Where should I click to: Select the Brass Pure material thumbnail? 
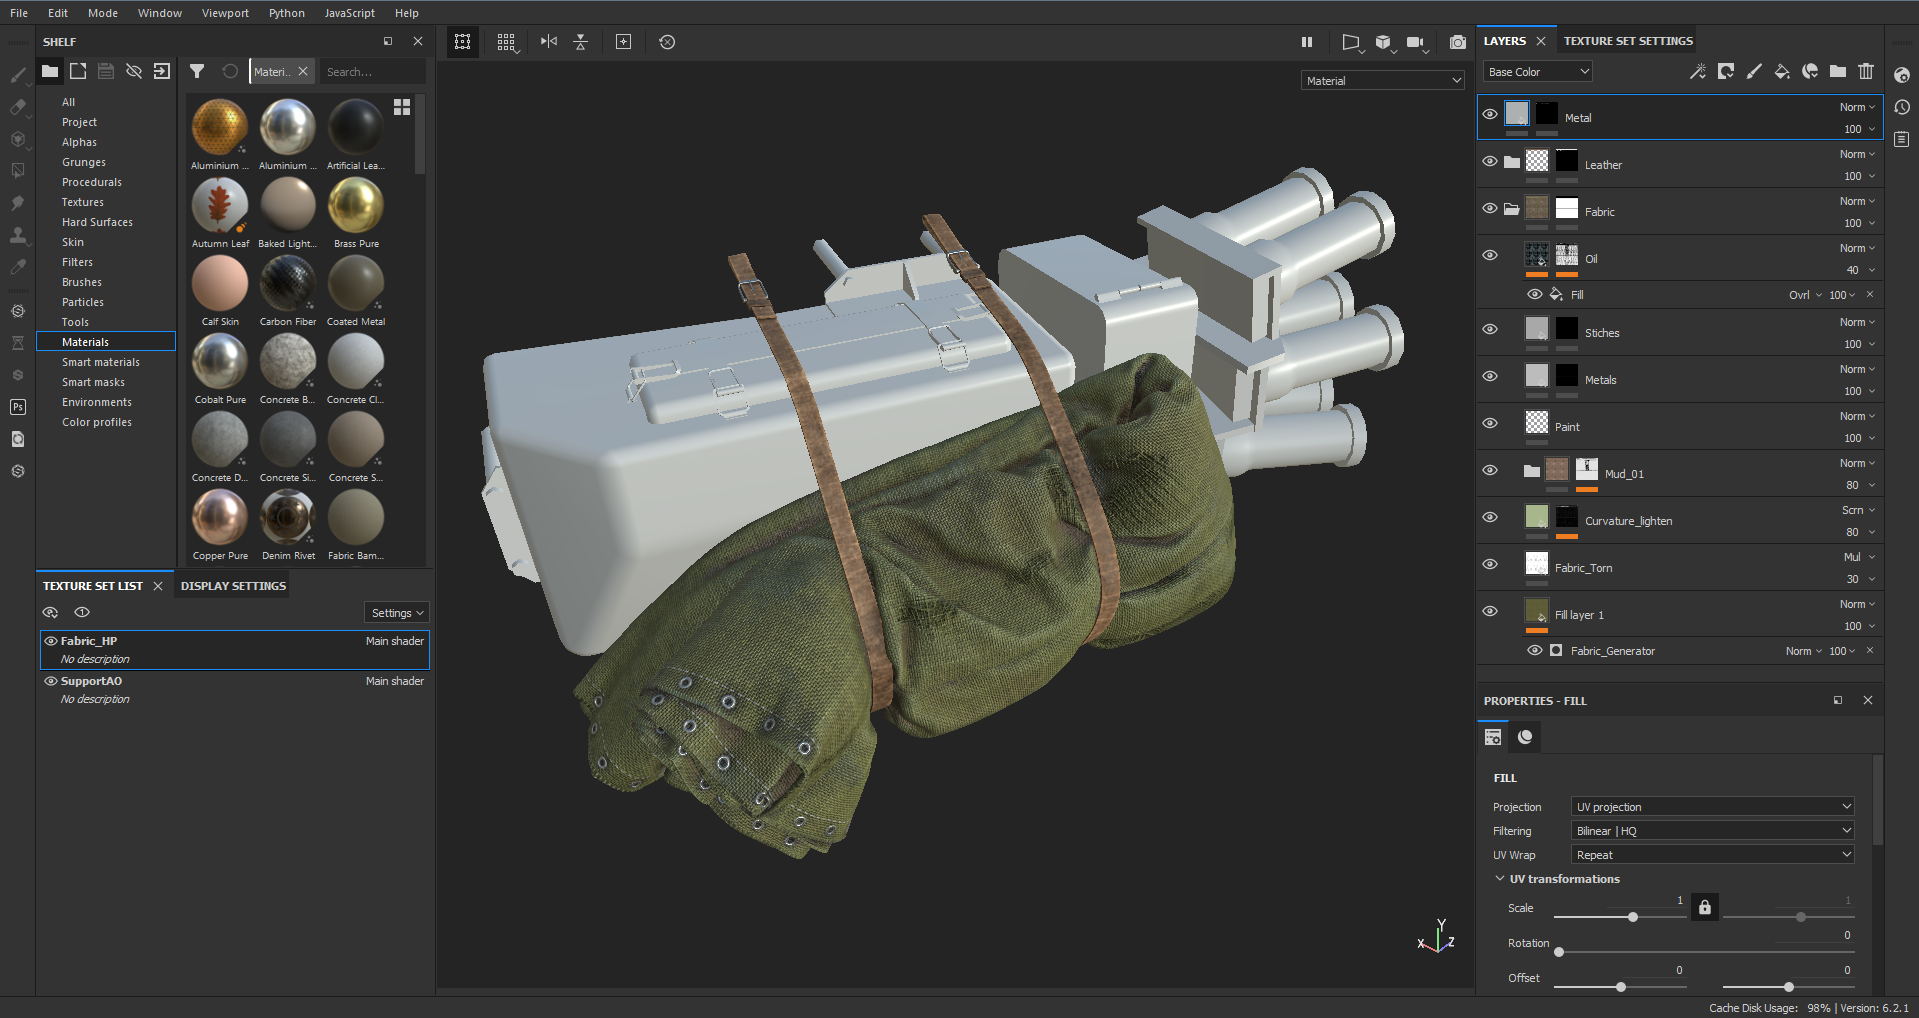click(x=356, y=206)
